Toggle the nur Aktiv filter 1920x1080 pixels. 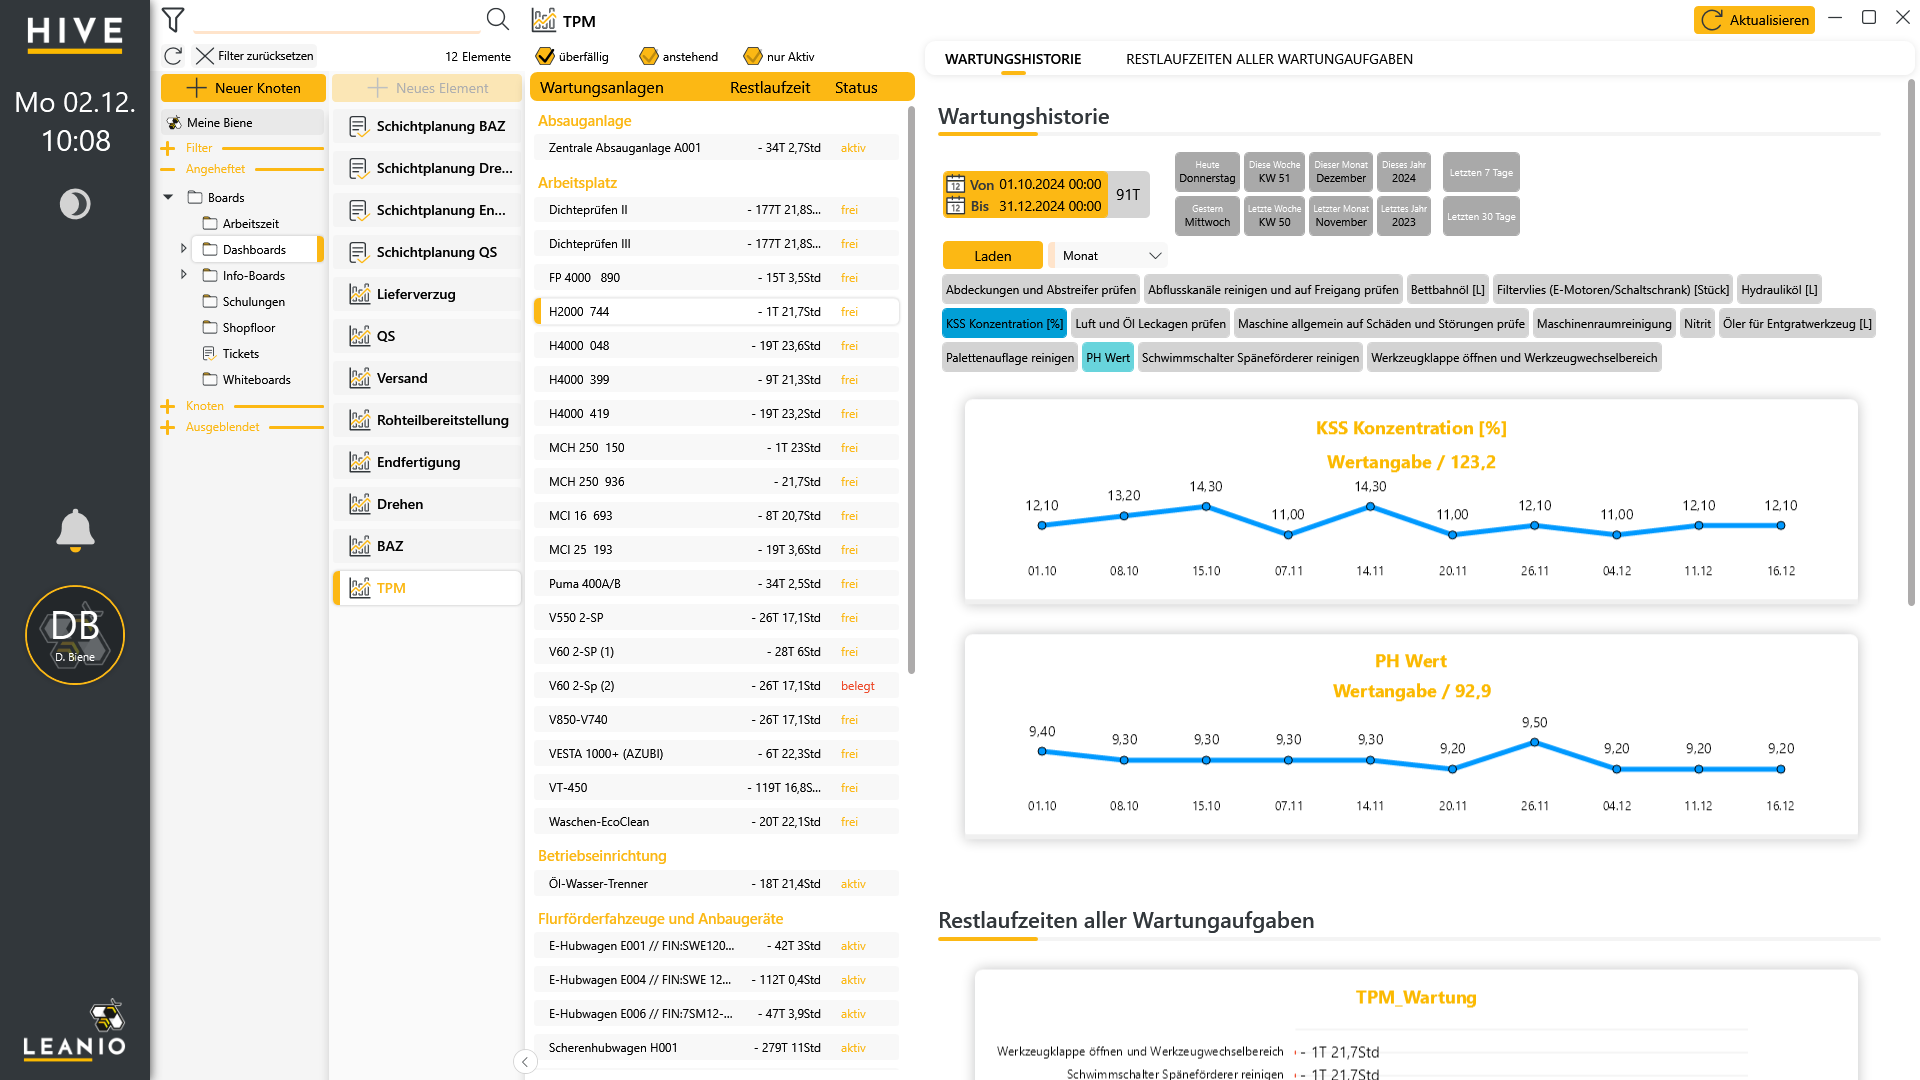click(x=753, y=56)
